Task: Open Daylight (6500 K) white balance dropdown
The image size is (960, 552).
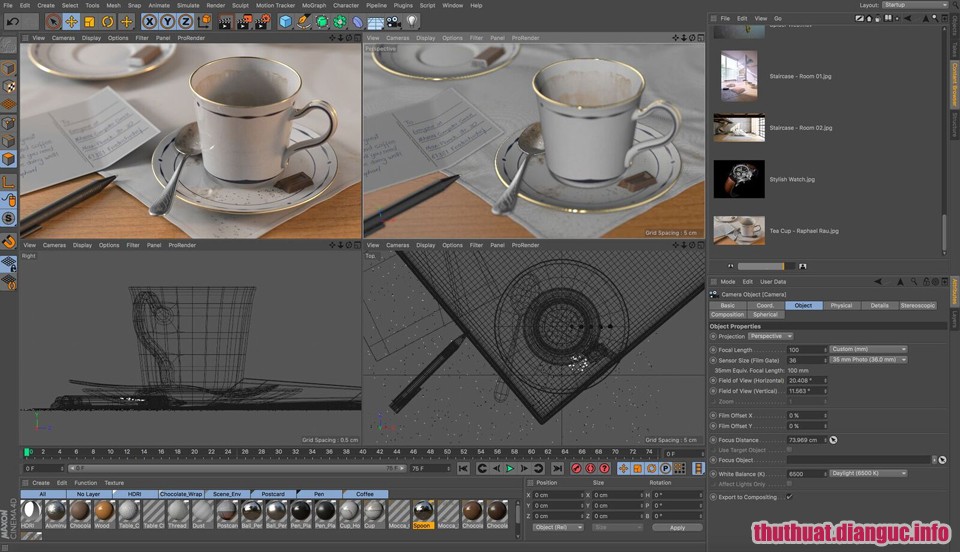Action: pos(868,474)
